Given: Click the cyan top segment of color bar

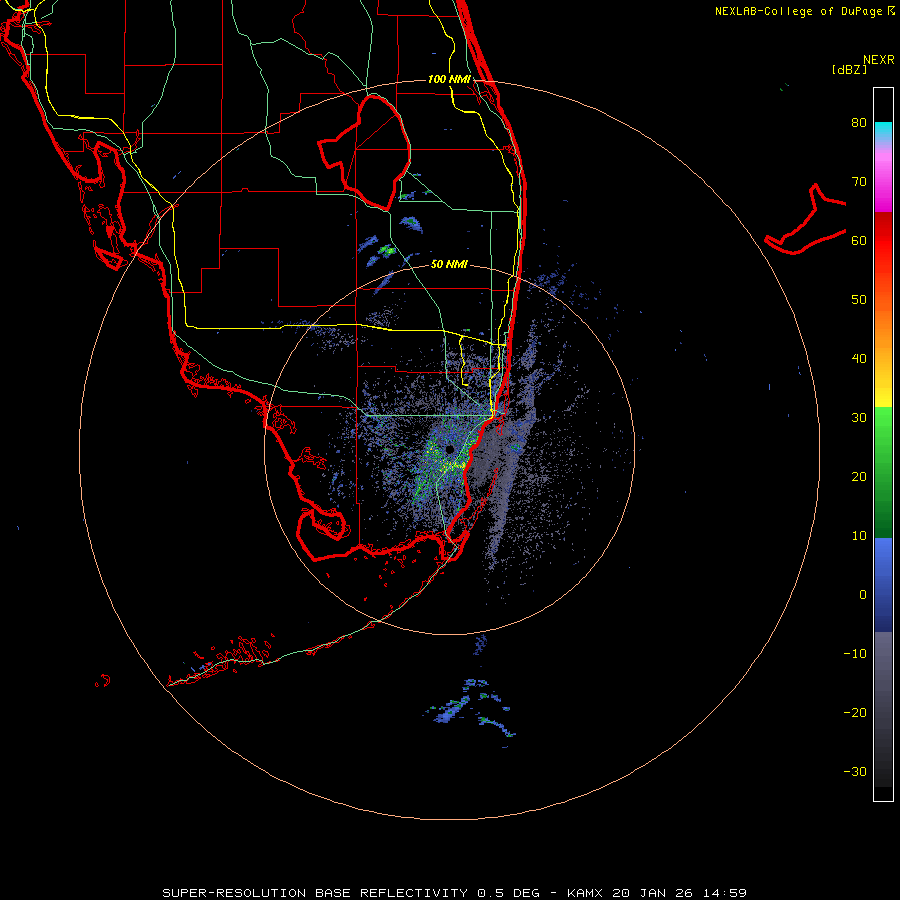Looking at the screenshot, I should pos(883,131).
